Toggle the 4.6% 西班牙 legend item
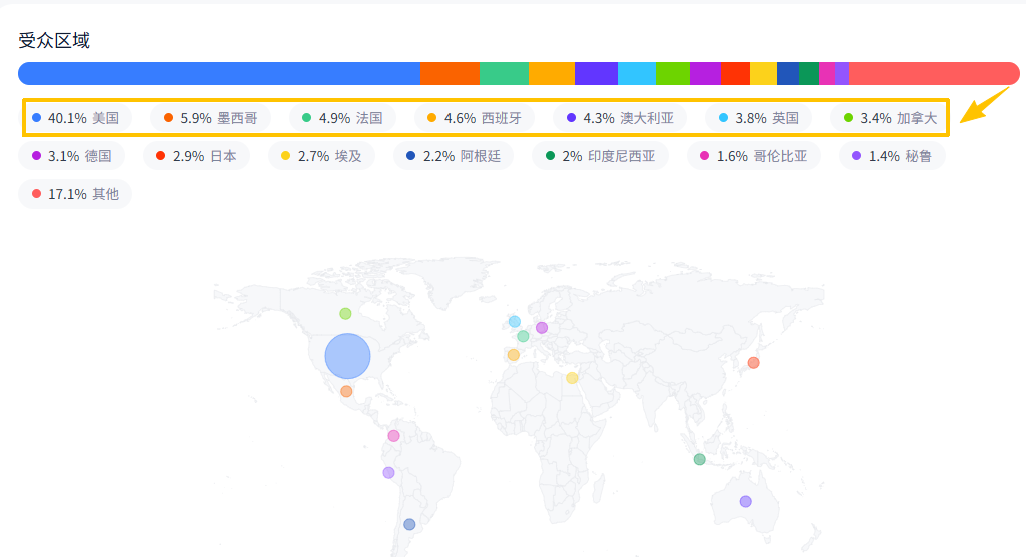This screenshot has height=557, width=1026. coord(474,118)
